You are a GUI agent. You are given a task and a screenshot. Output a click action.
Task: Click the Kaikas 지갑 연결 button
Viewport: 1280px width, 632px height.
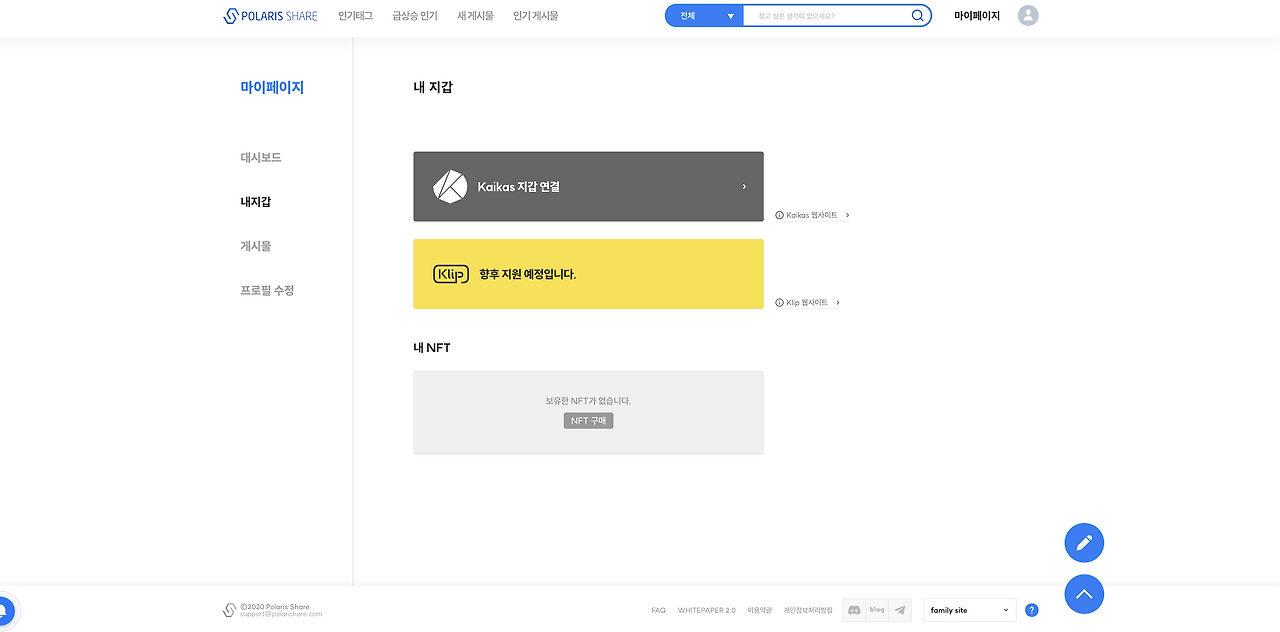[x=588, y=187]
